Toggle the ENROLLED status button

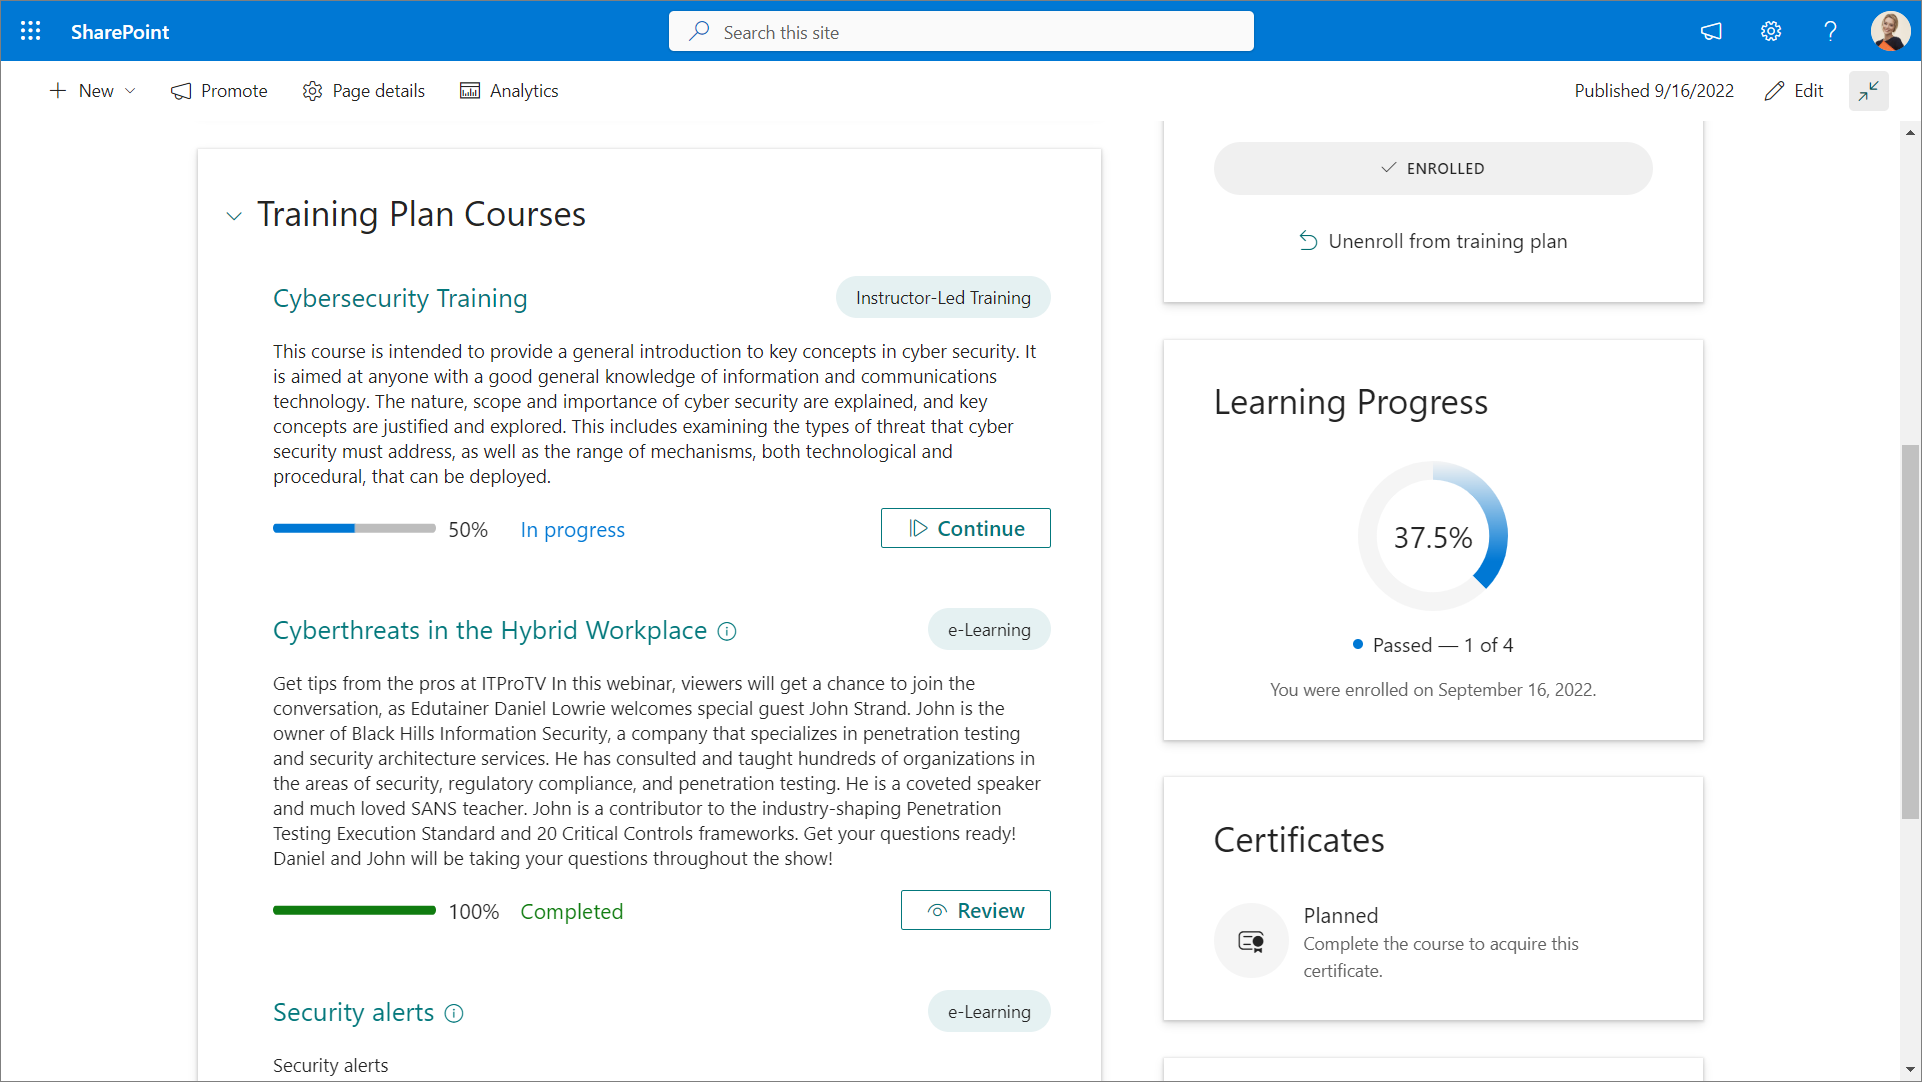(x=1432, y=168)
